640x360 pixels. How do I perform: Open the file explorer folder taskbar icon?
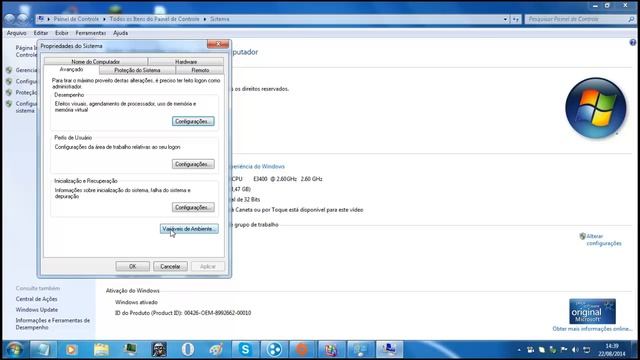101,349
